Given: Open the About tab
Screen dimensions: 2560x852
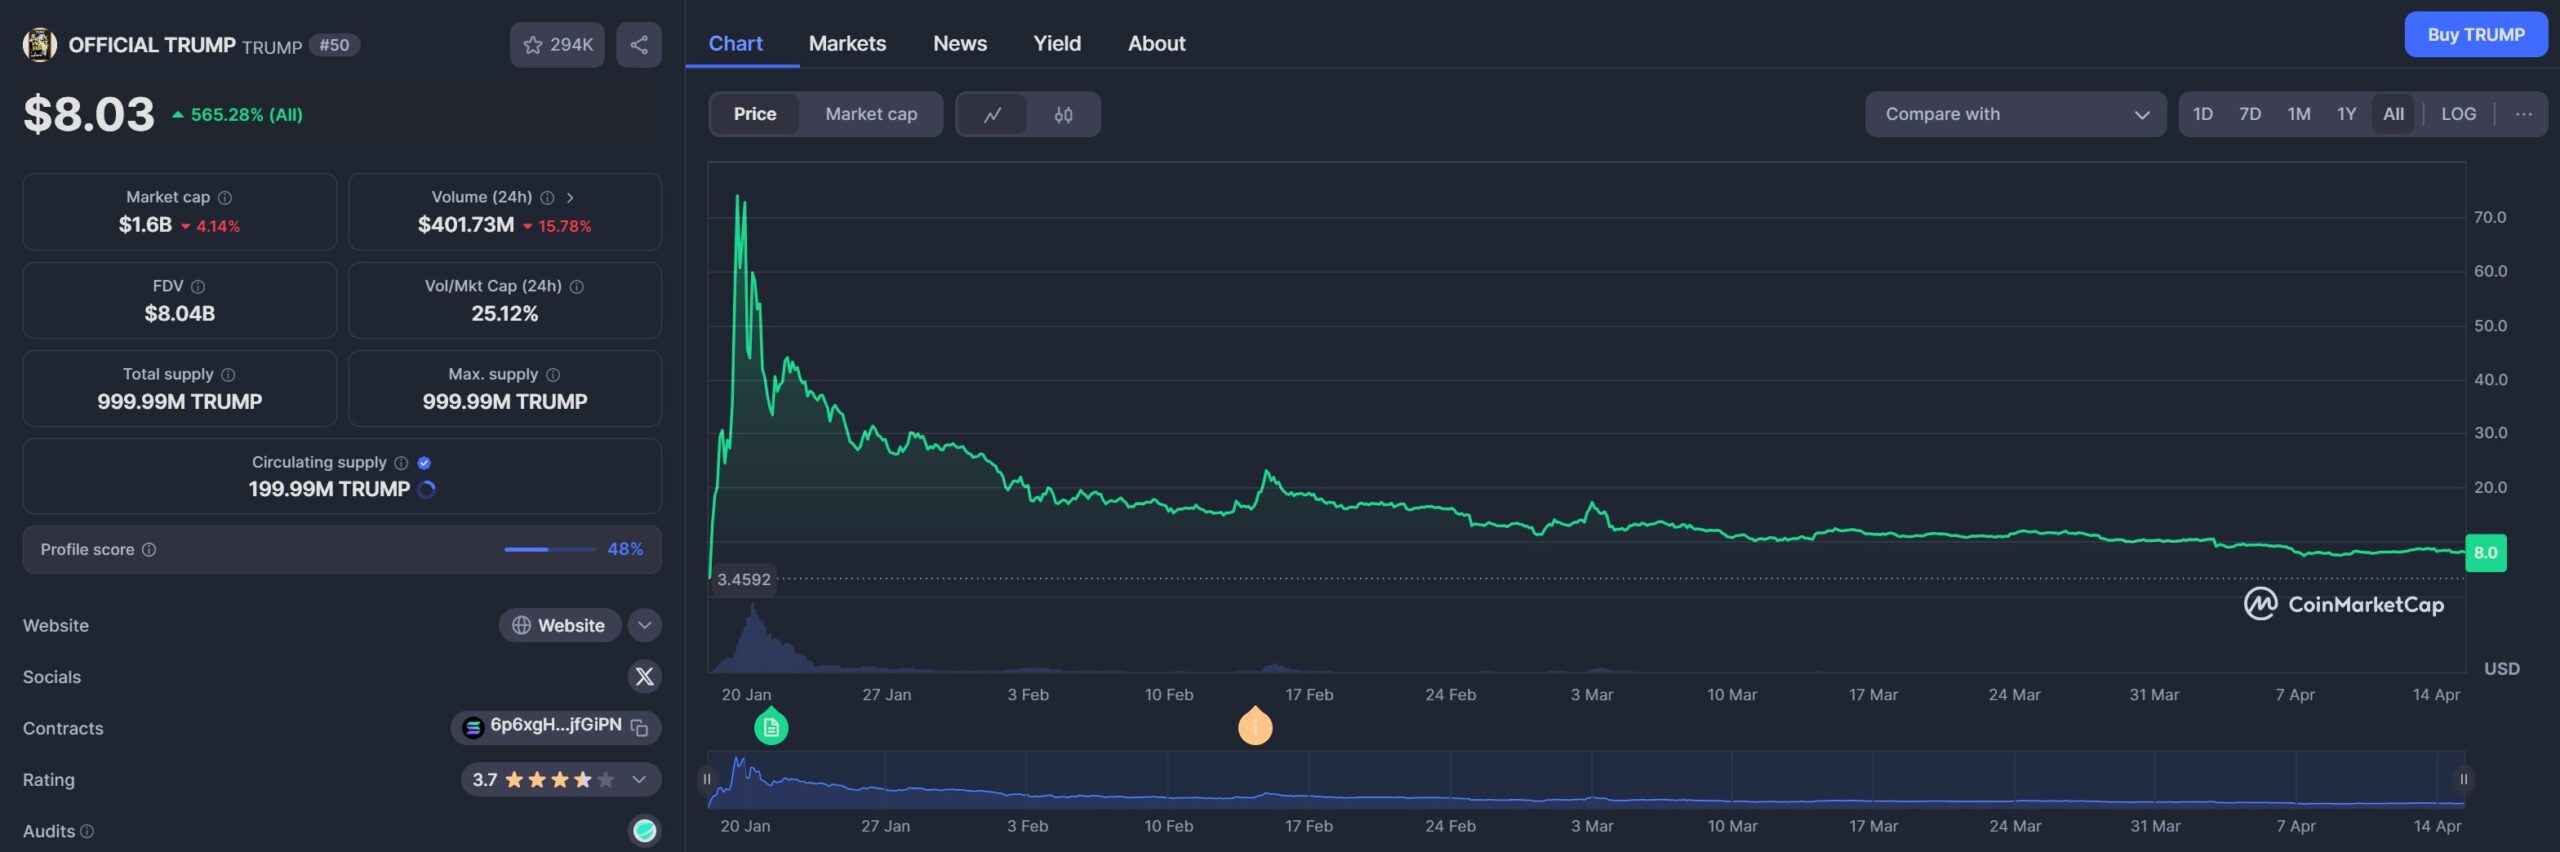Looking at the screenshot, I should (1157, 44).
